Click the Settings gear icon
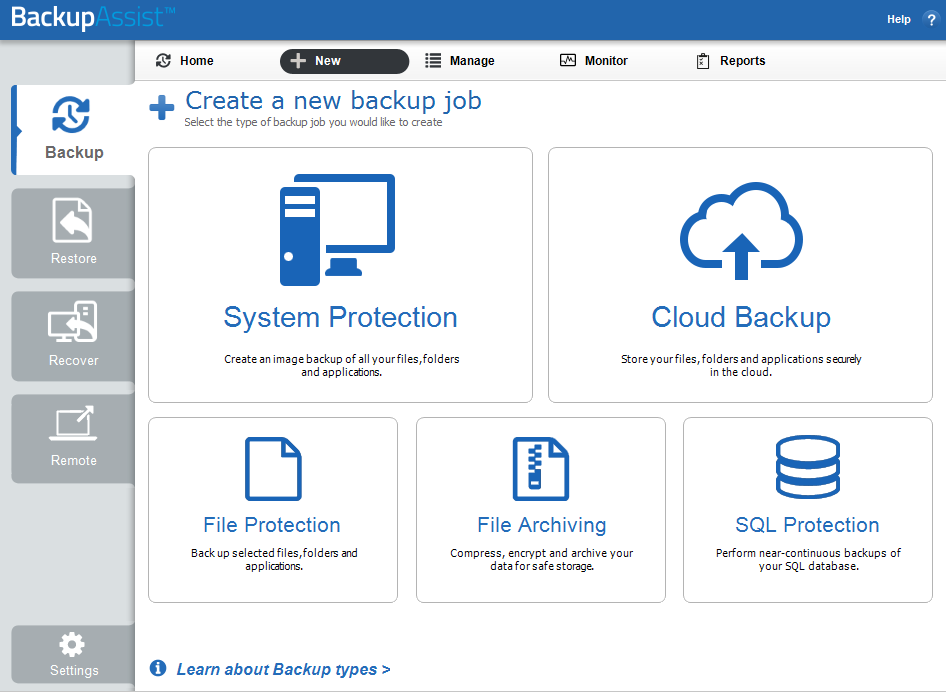 72,644
